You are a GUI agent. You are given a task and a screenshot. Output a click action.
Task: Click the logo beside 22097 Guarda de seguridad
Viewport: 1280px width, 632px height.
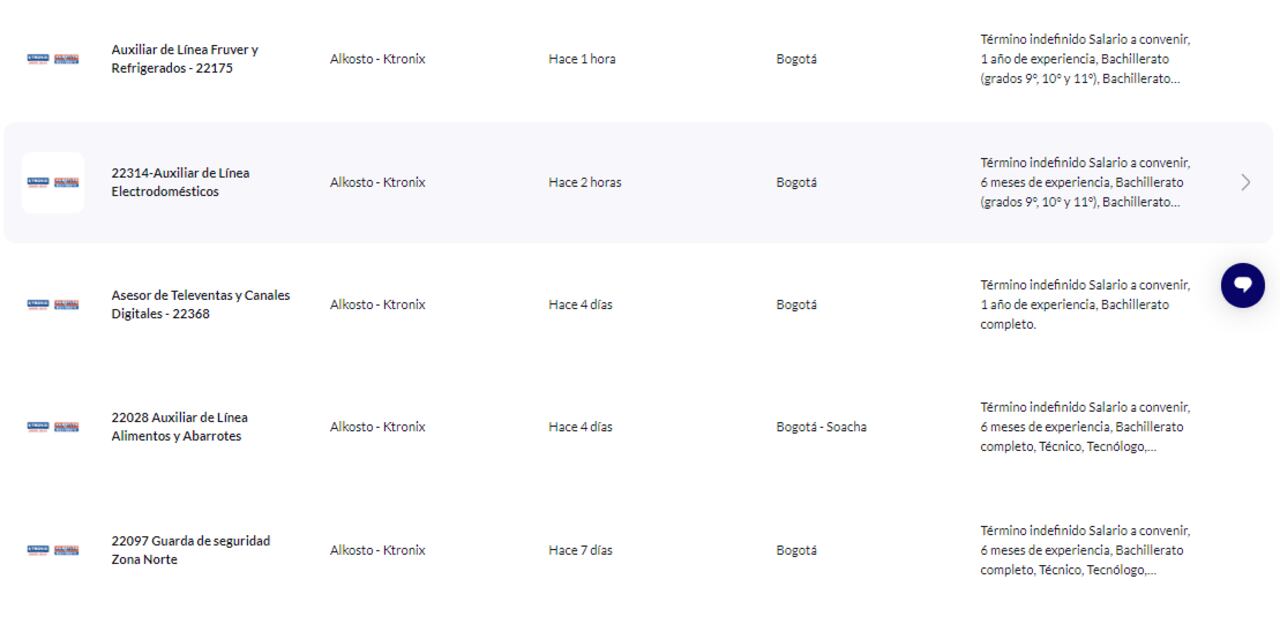click(x=53, y=550)
